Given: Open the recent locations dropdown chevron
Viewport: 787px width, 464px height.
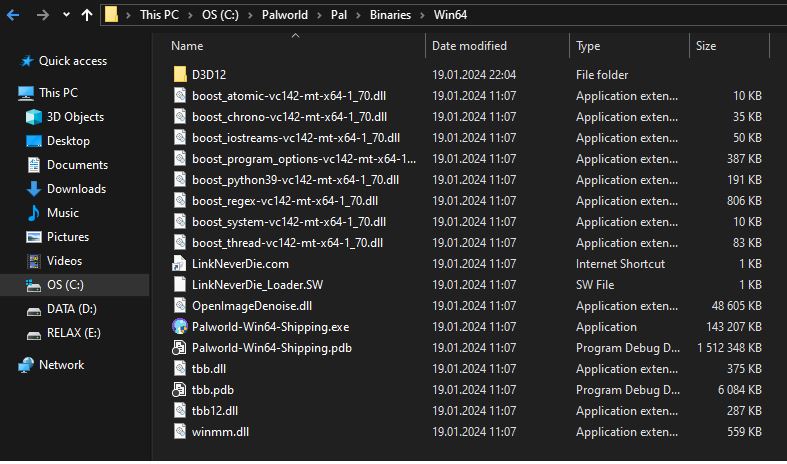Looking at the screenshot, I should [66, 15].
